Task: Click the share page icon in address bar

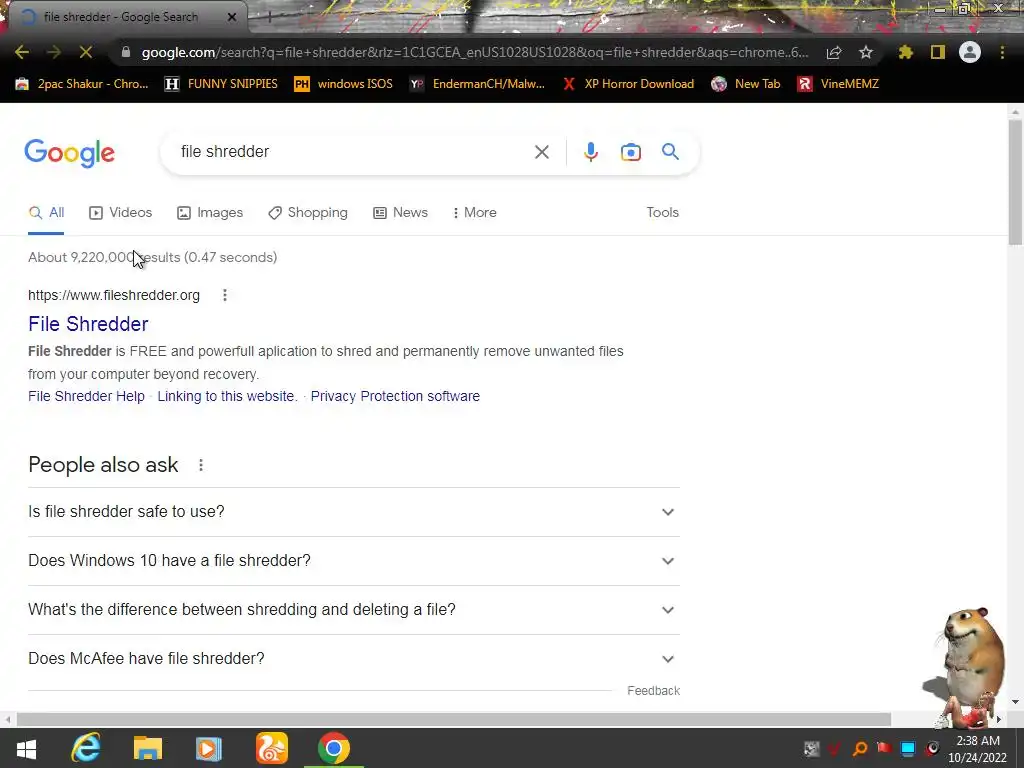Action: click(x=834, y=53)
